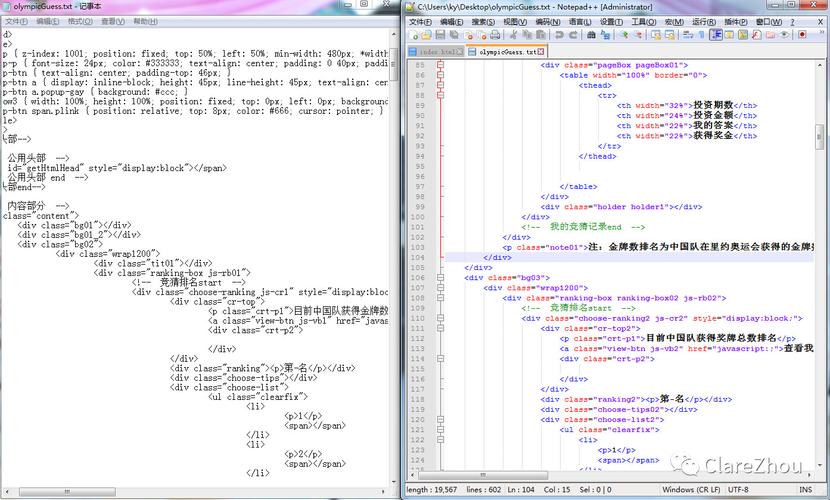Open the 设置(T) menu in Notepad++
The image size is (830, 500).
pos(611,22)
